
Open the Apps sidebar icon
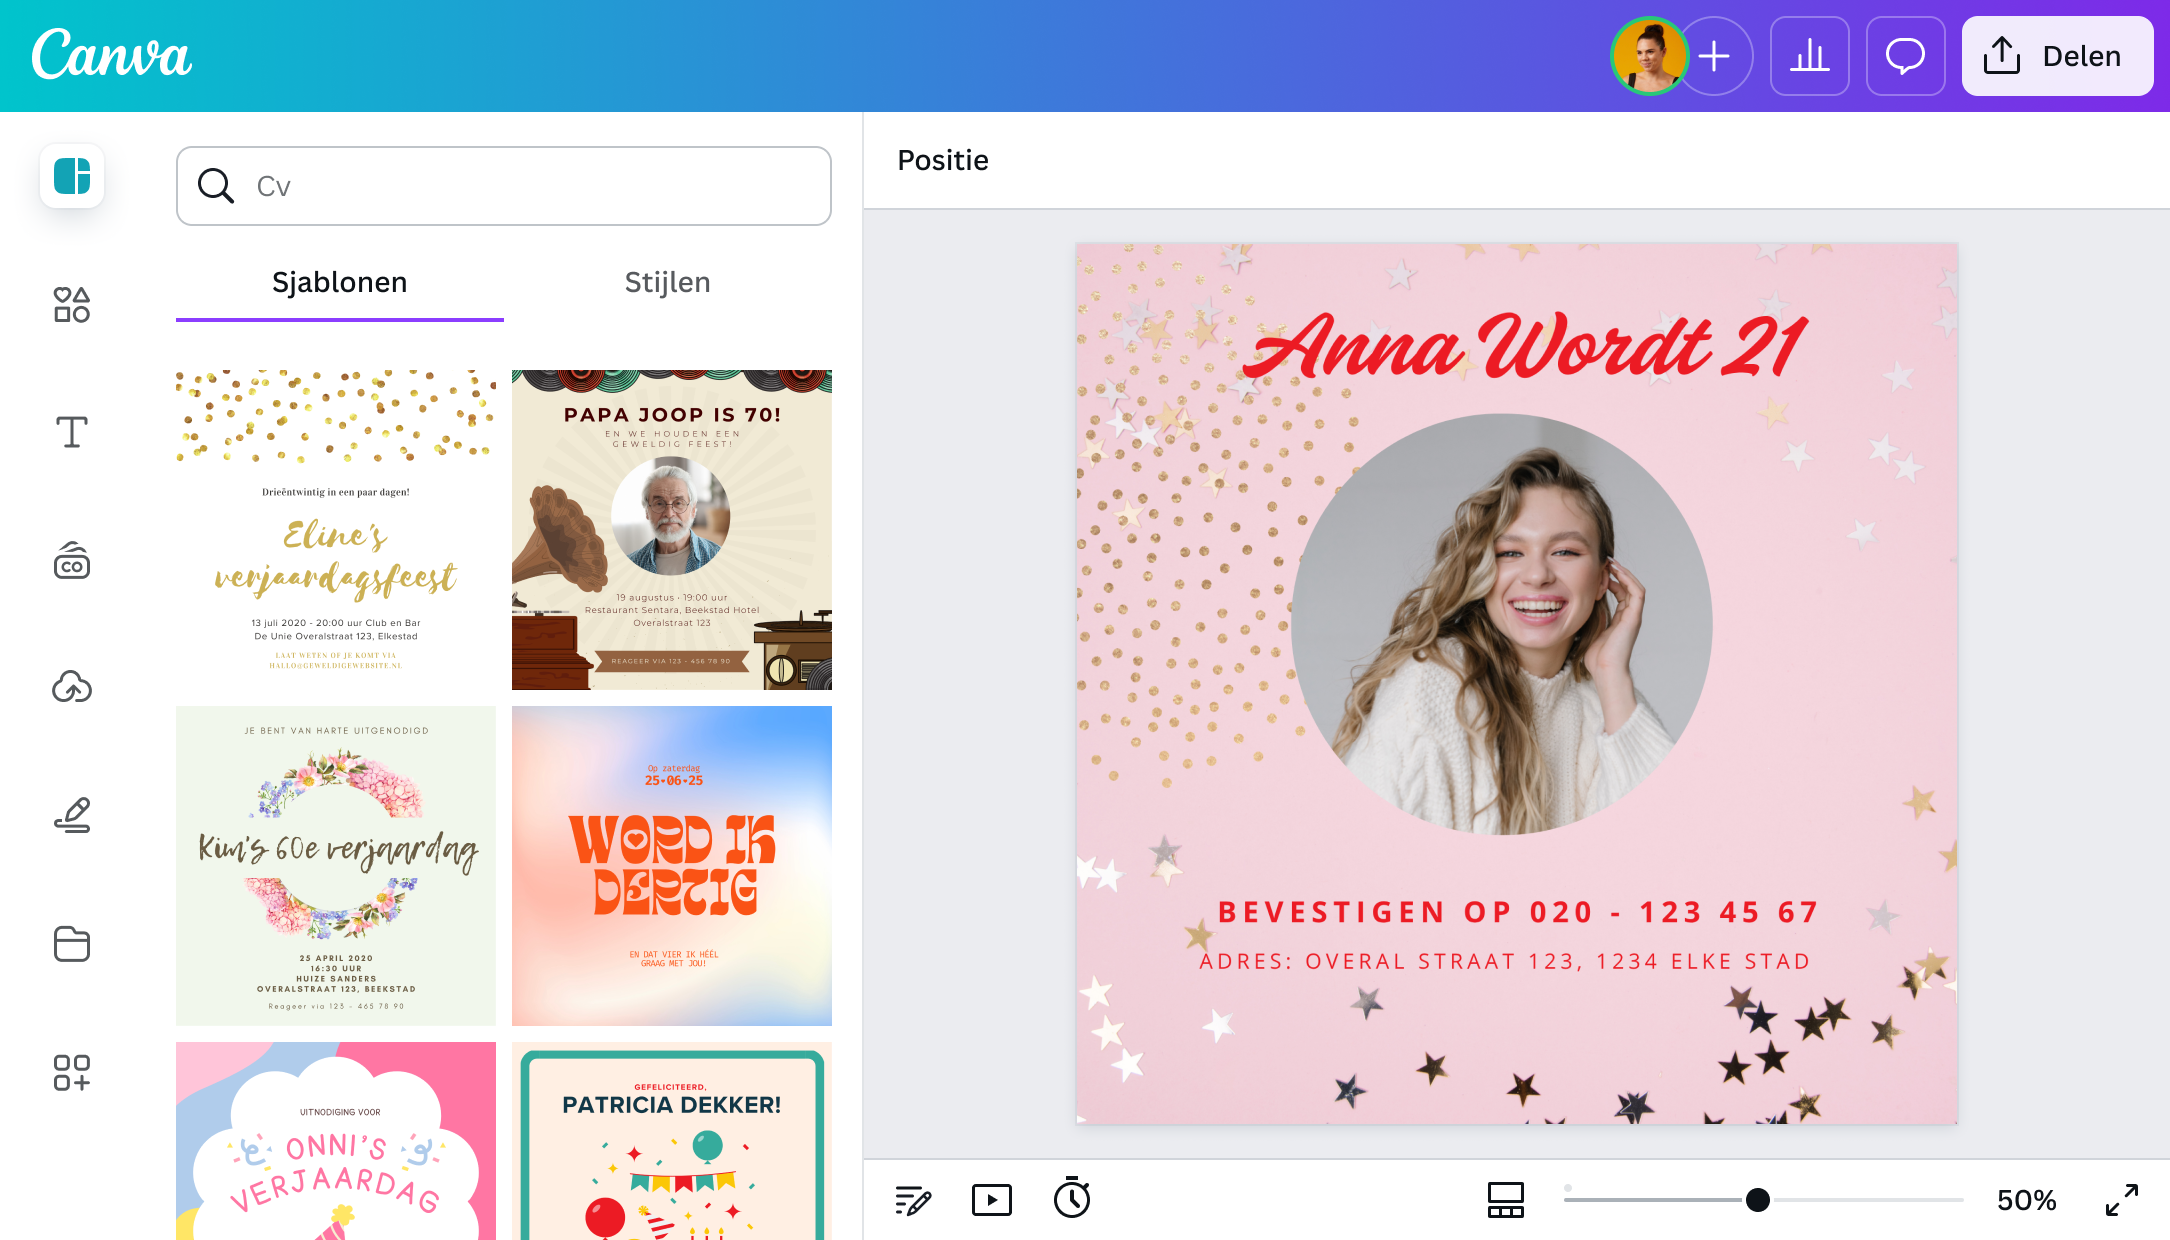72,1072
